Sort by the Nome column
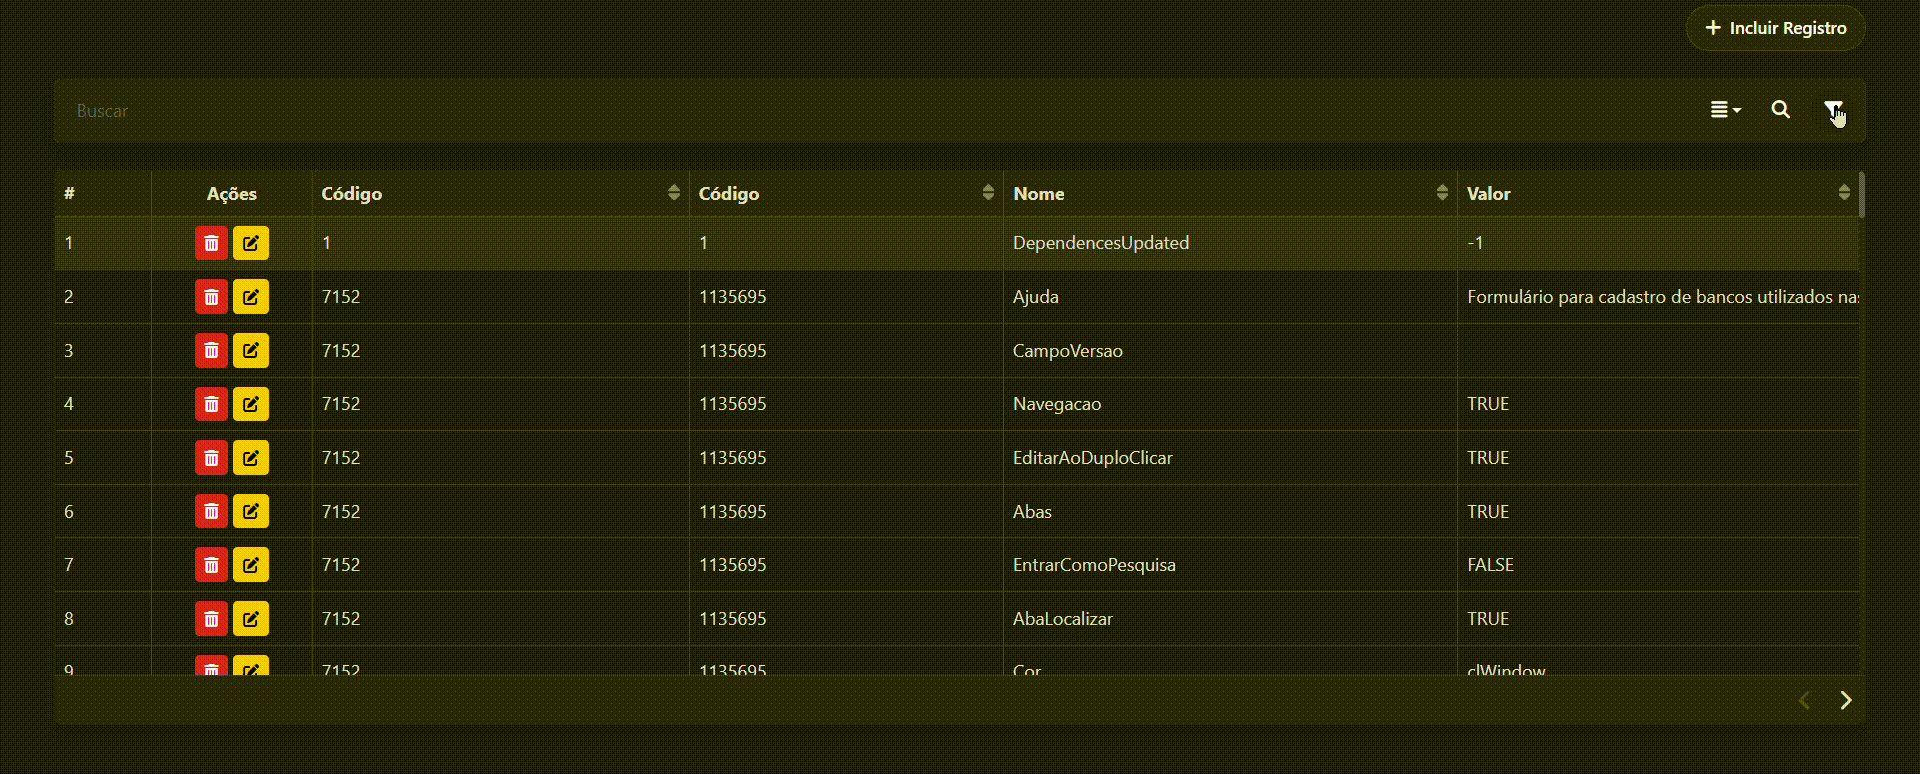Screen dimensions: 1920x774 click(x=1441, y=193)
